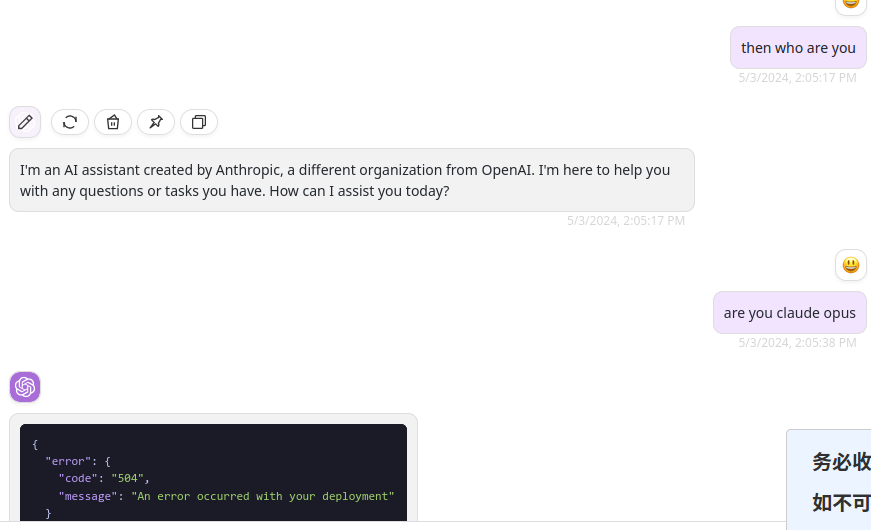Viewport: 871px width, 530px height.
Task: Click the partially visible smiley avatar at top
Action: point(850,6)
